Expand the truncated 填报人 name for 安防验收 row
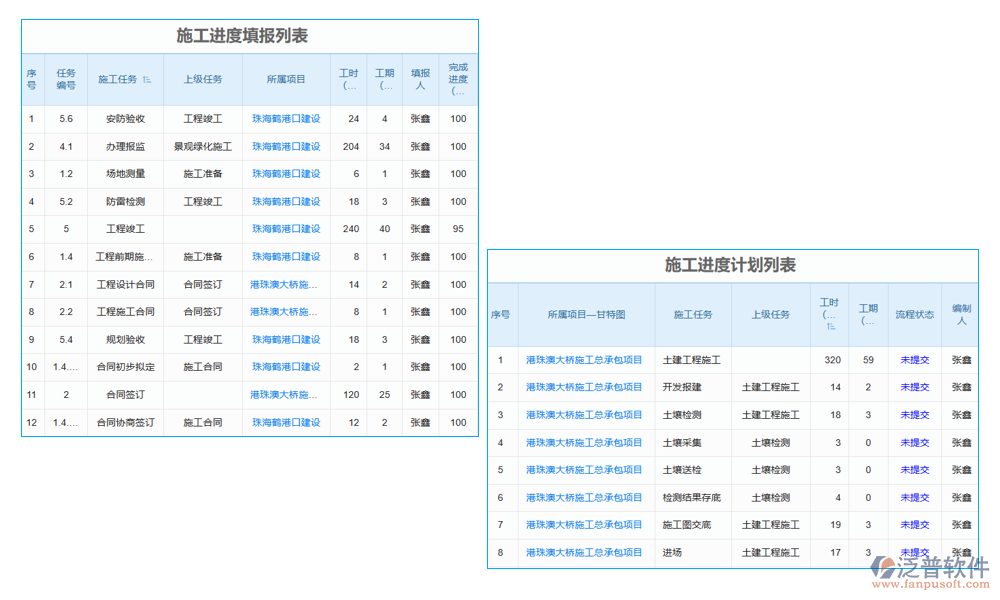 pos(420,119)
